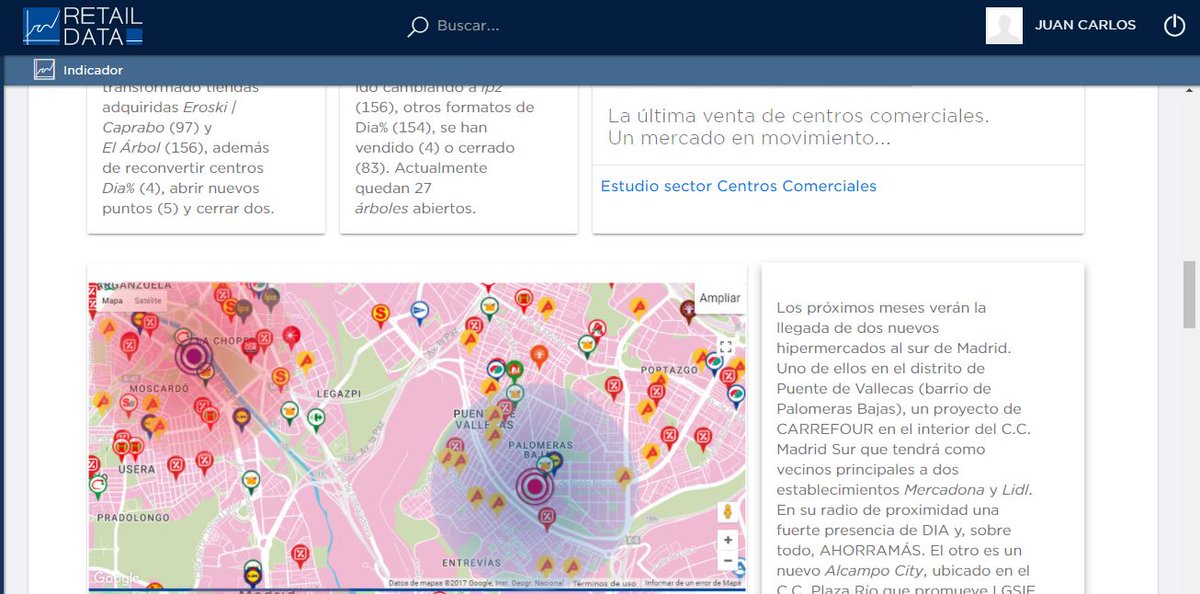Click text 'puntos (5) y cerrar dos.'
1200x594 pixels.
(188, 208)
